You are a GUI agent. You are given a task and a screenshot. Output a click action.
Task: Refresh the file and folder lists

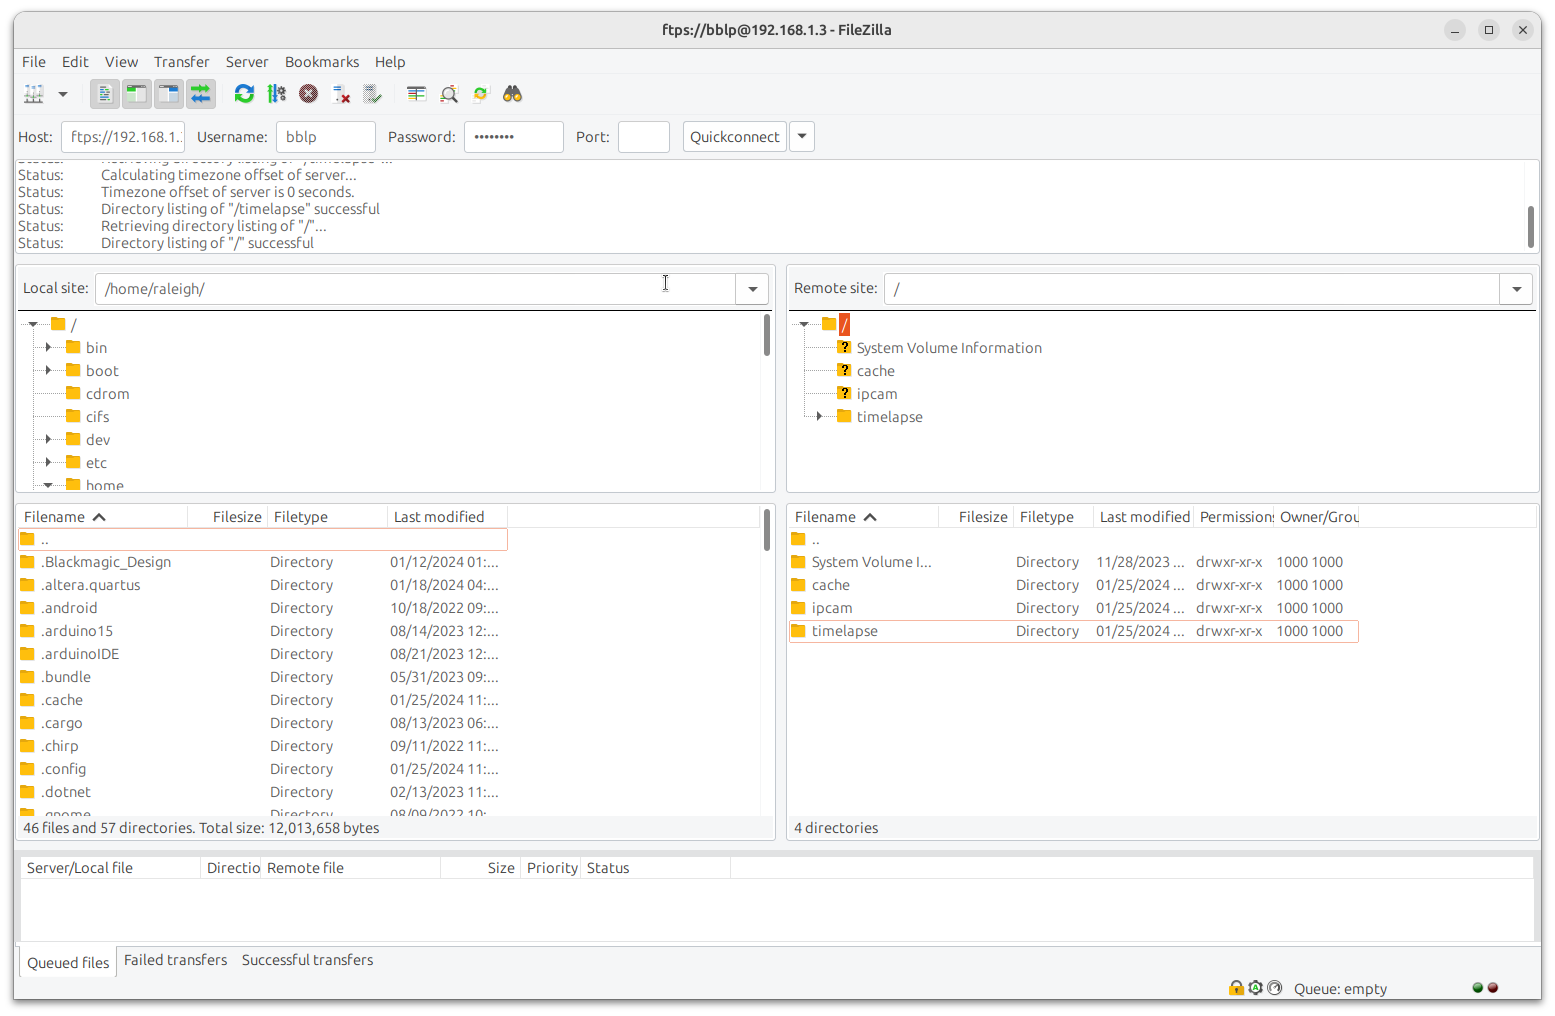click(x=244, y=93)
